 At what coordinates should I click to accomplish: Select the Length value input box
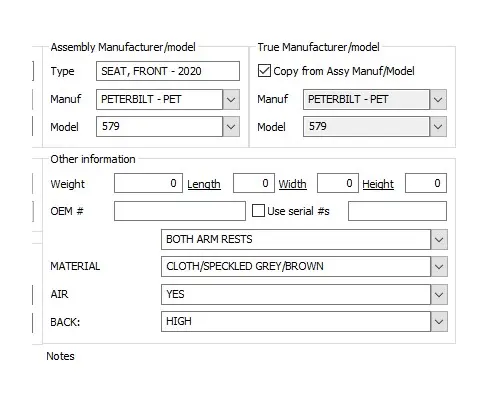click(x=254, y=183)
